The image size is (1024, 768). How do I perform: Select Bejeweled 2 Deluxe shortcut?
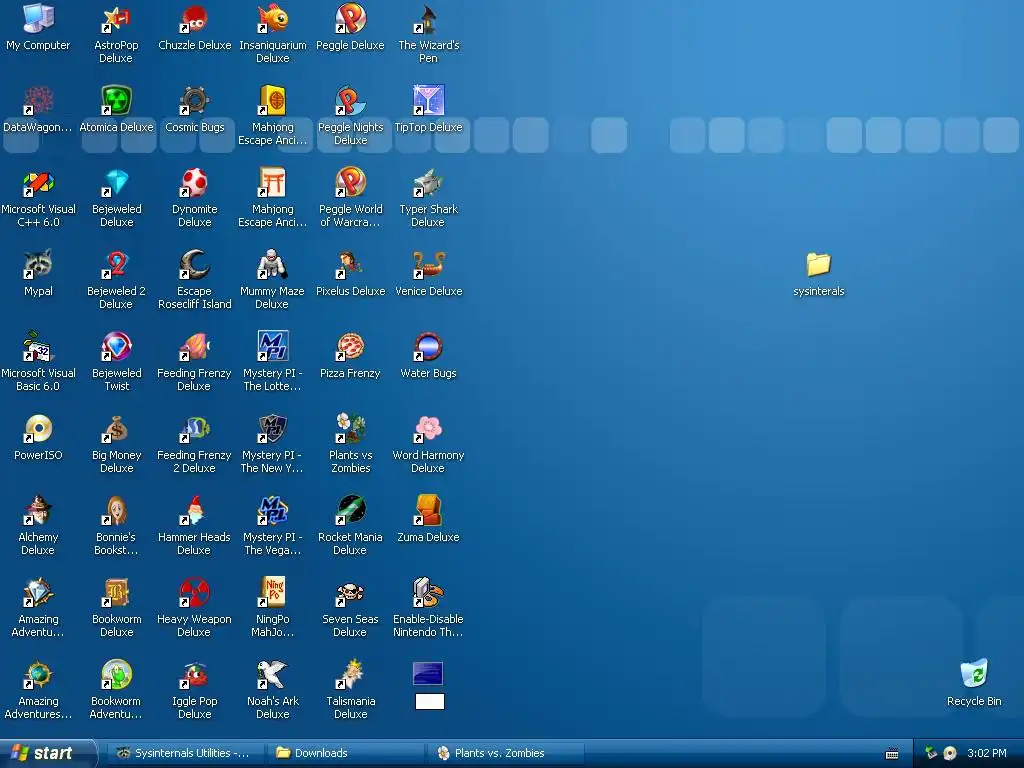[116, 265]
